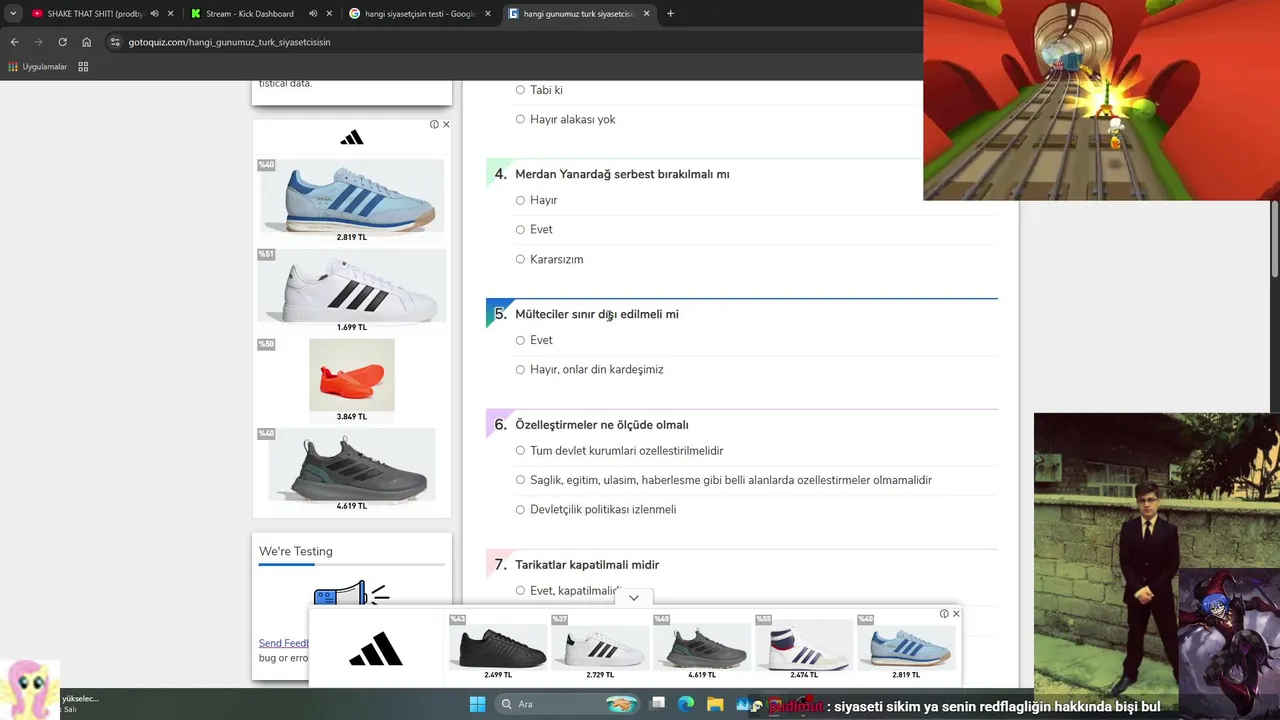
Task: Open the tab search dropdown
Action: [13, 14]
